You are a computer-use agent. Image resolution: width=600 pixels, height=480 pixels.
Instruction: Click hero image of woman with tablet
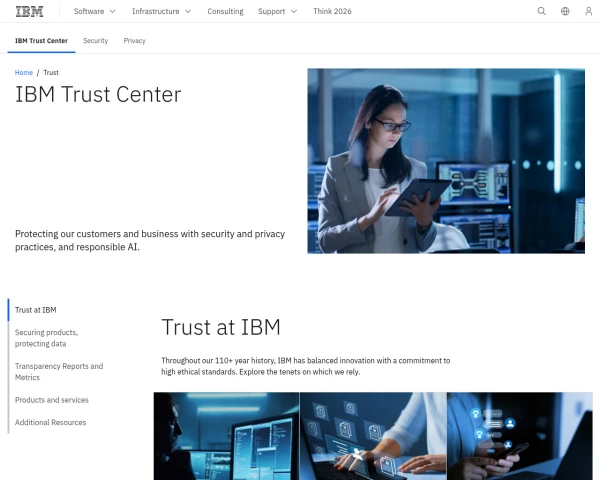446,161
